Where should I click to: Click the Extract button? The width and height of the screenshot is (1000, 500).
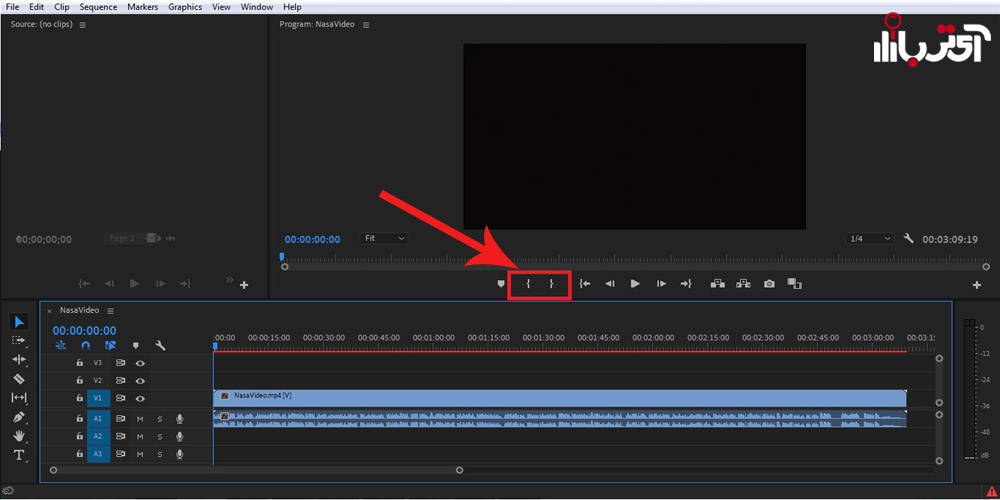click(743, 284)
